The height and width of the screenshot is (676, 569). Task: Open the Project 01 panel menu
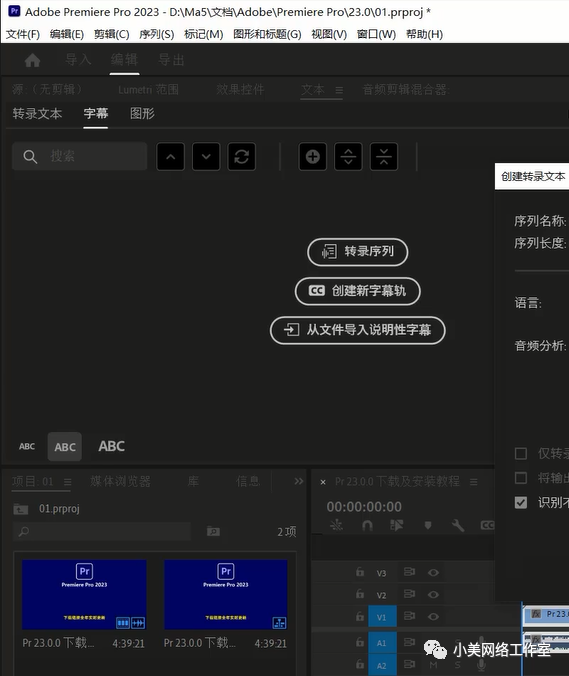point(68,482)
